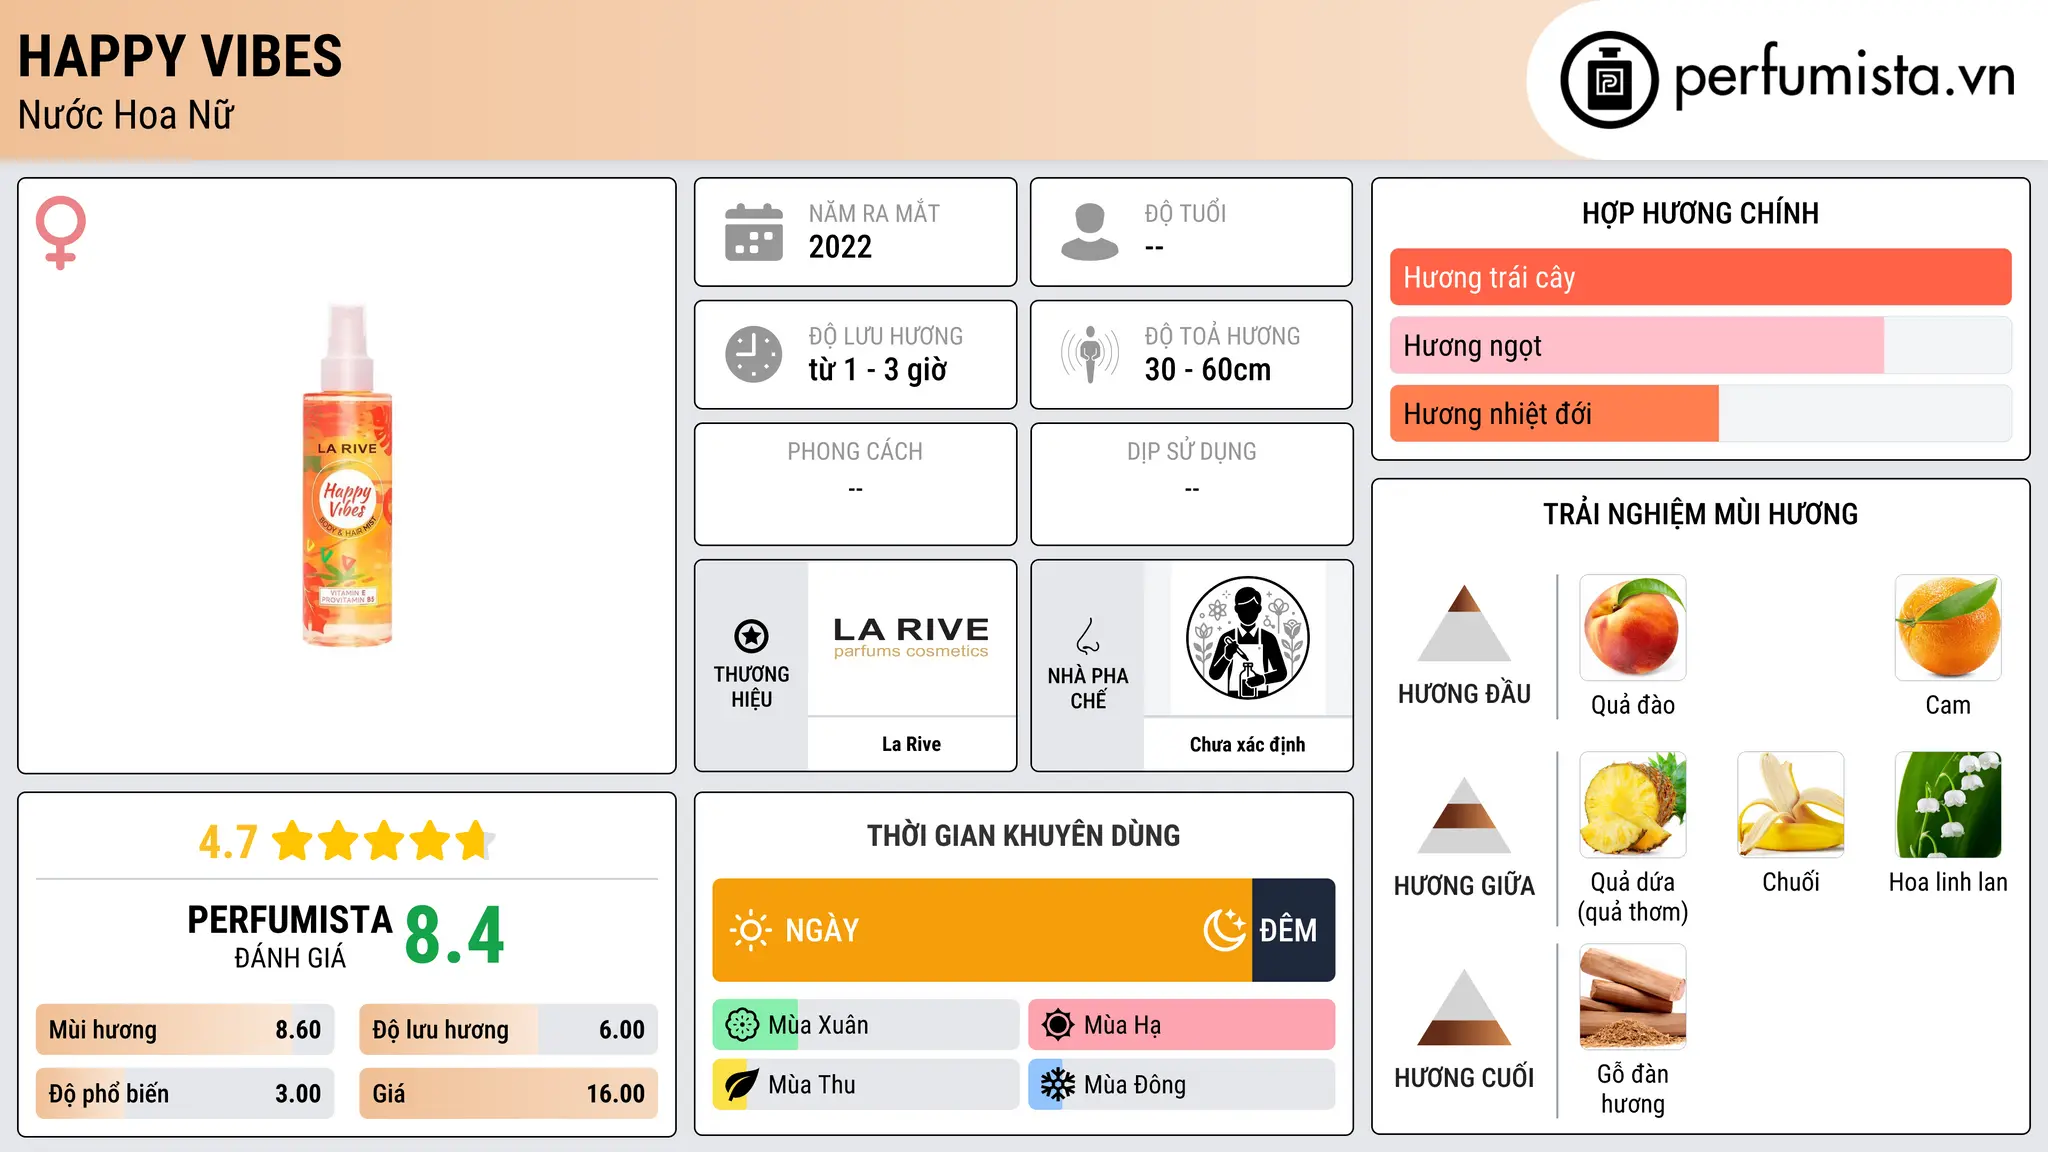Click the snowflake icon by Mùa Đông

1058,1085
